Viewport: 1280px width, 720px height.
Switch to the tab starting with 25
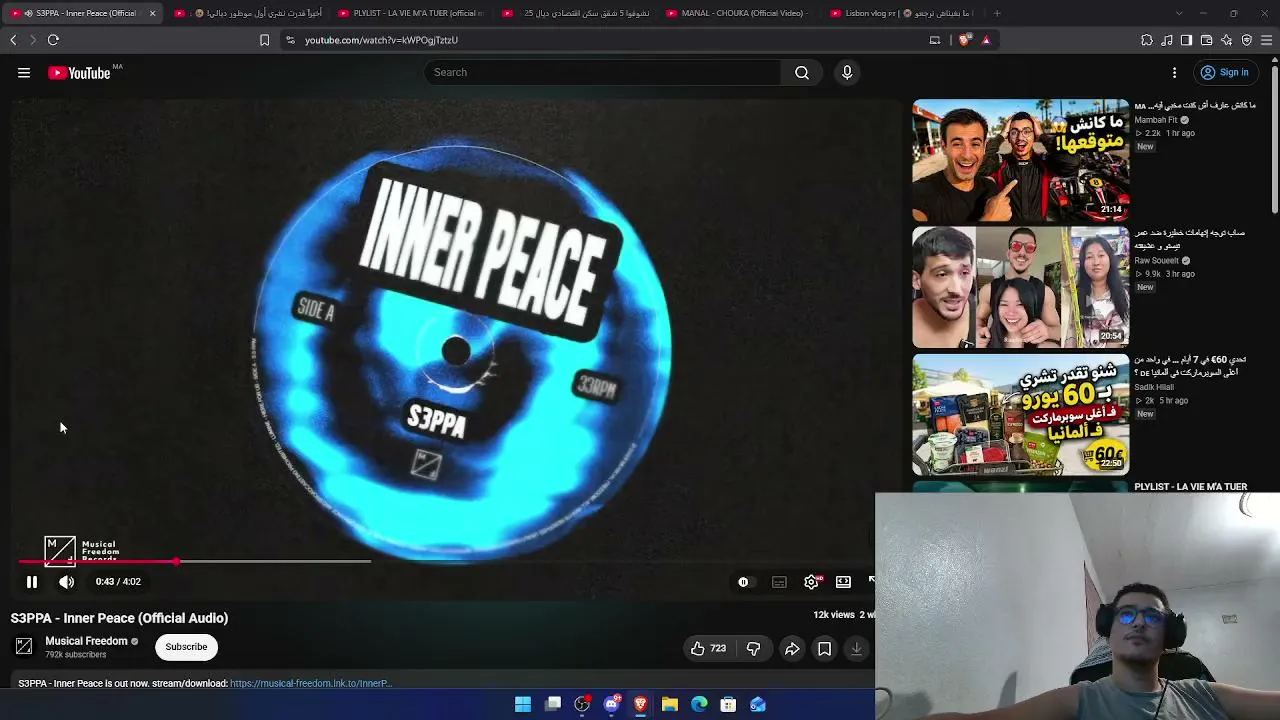[574, 13]
